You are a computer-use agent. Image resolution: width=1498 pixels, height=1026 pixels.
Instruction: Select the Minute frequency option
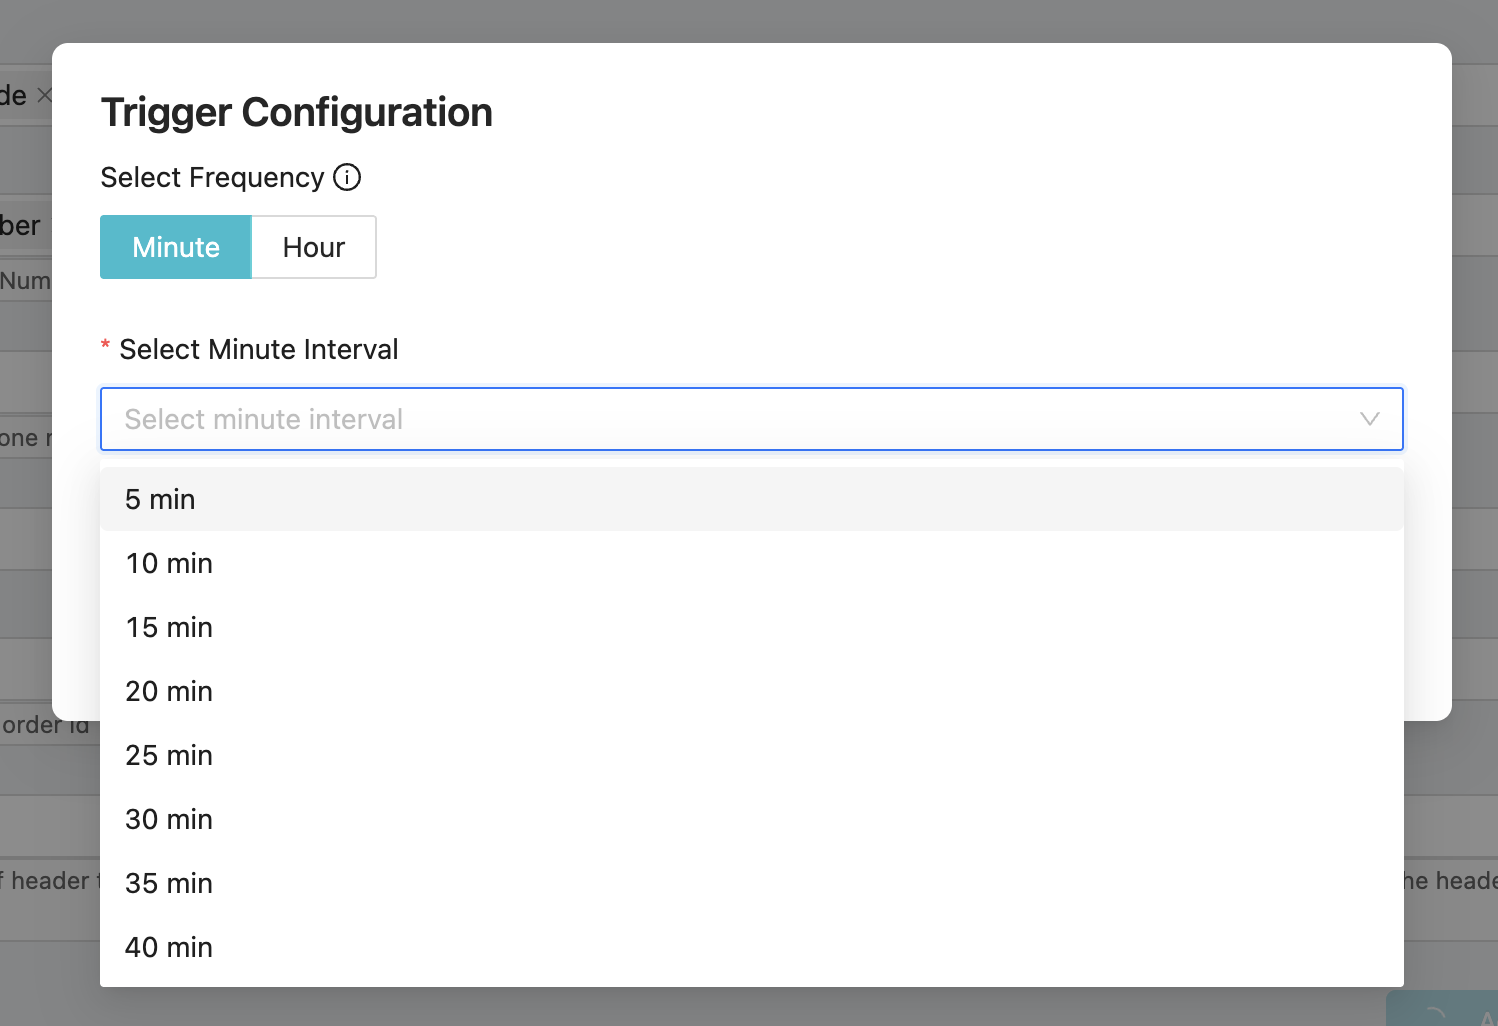pyautogui.click(x=176, y=247)
